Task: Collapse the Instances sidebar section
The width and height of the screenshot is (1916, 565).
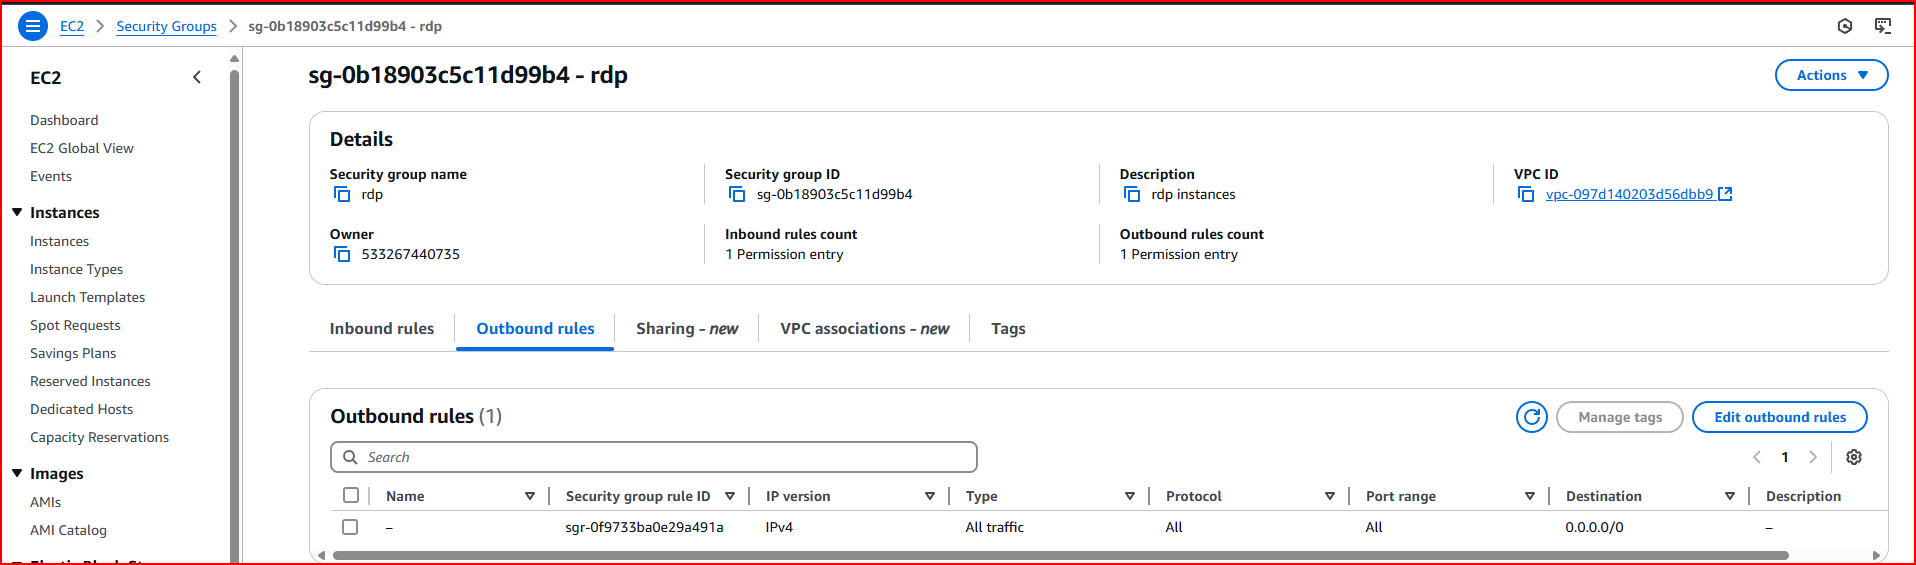Action: click(x=17, y=212)
